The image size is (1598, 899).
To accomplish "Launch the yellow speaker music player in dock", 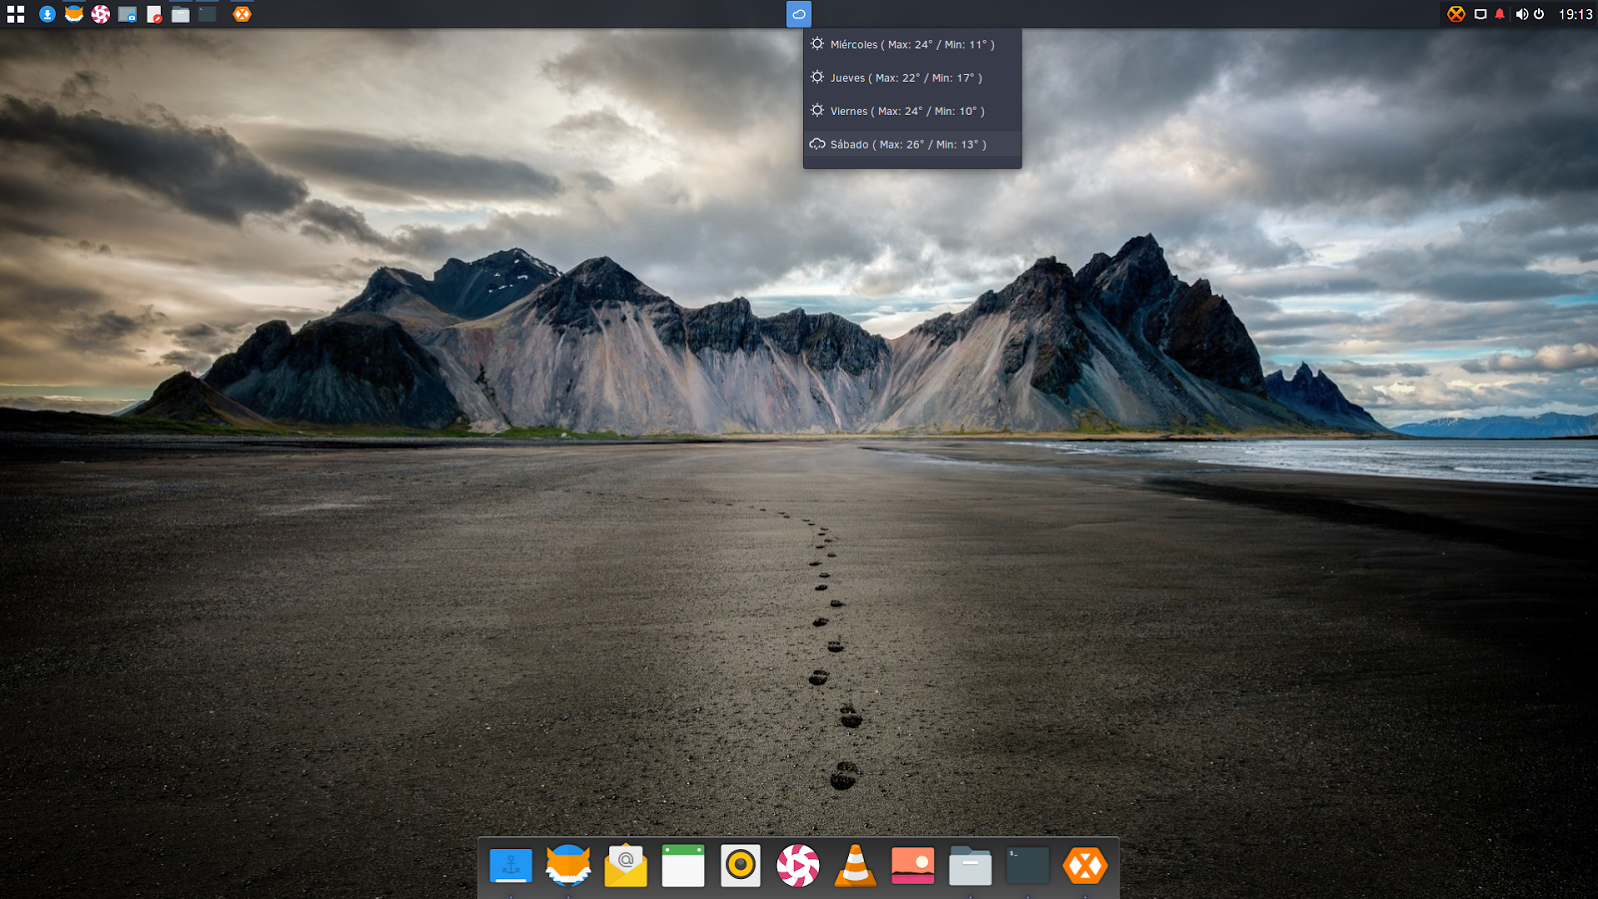I will [741, 865].
